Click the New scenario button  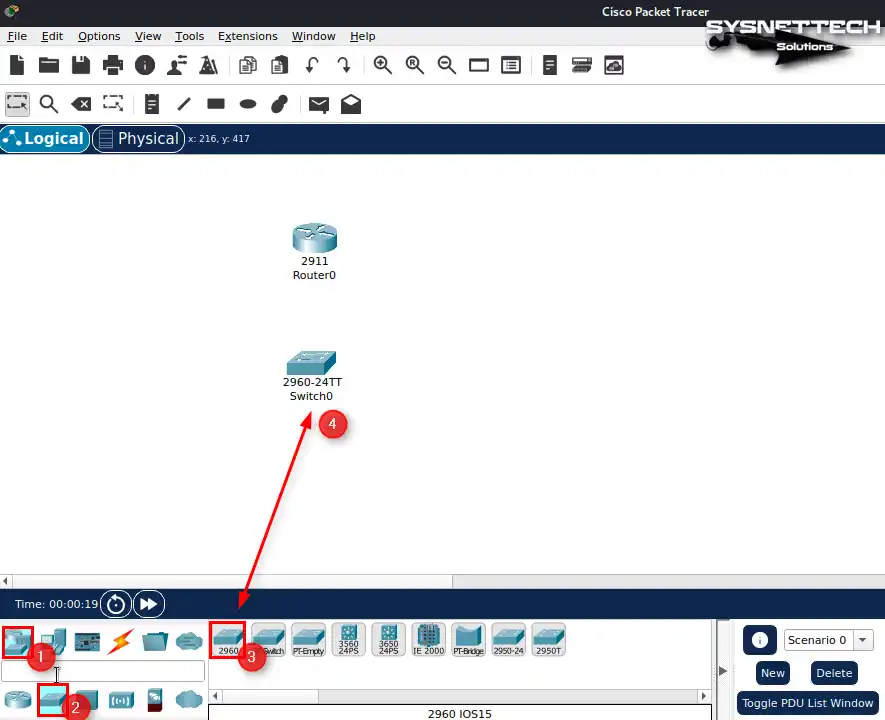click(x=773, y=673)
